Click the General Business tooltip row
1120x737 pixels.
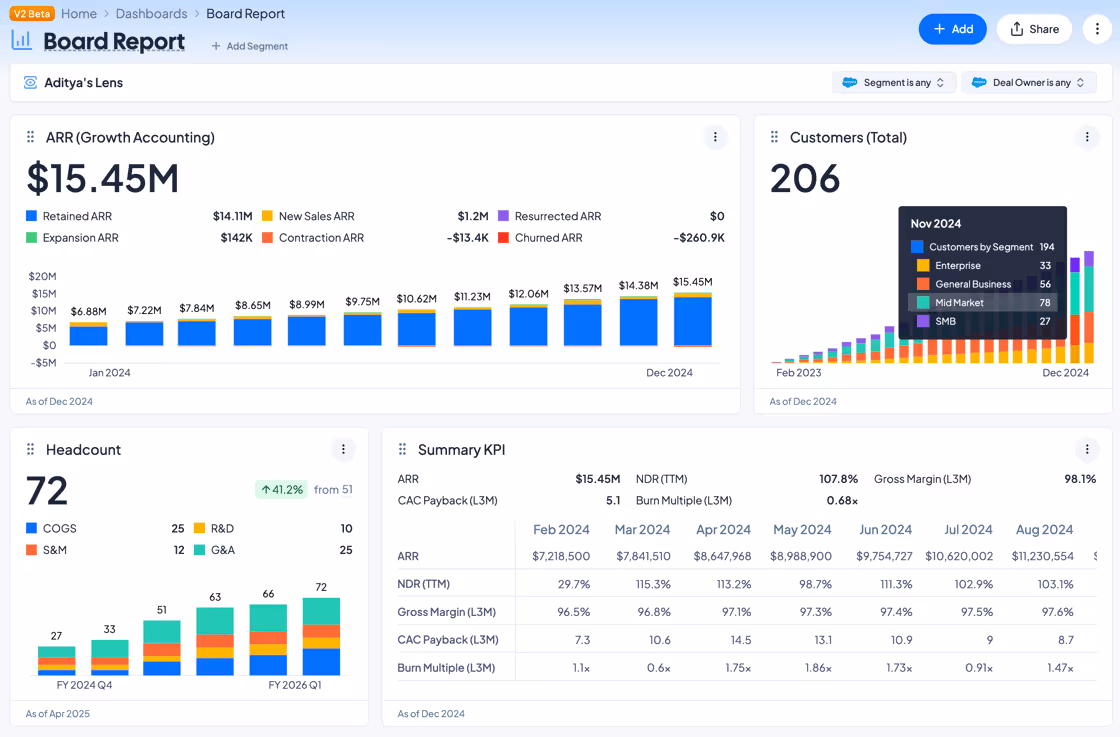982,284
